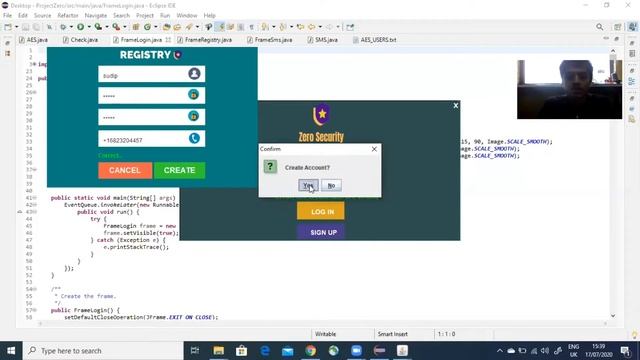This screenshot has width=640, height=360.
Task: Click the Pin Editor toolbar icon
Action: 350,27
